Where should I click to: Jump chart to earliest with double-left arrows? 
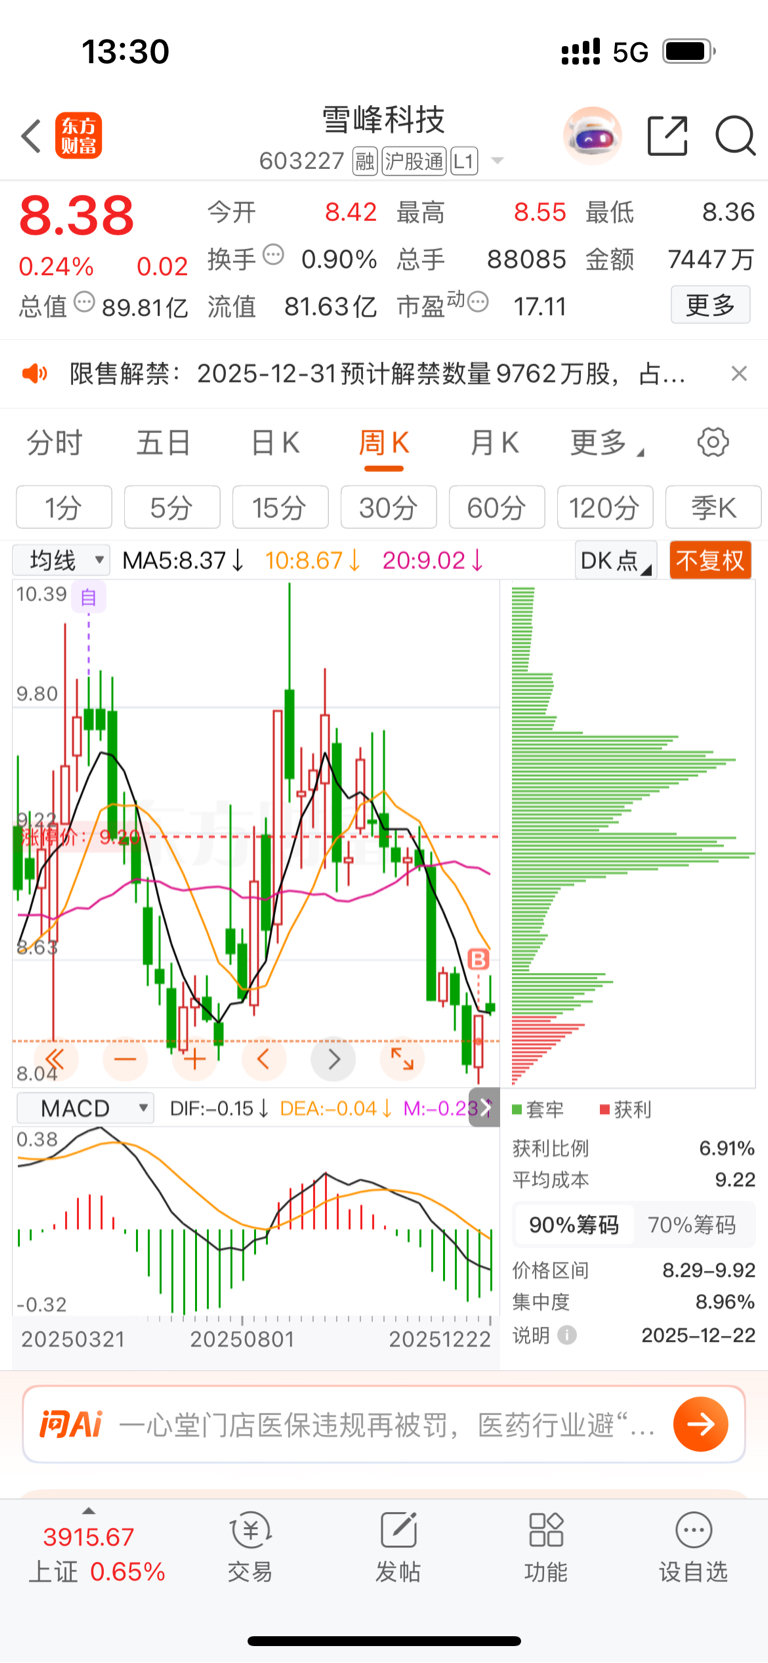tap(55, 1059)
